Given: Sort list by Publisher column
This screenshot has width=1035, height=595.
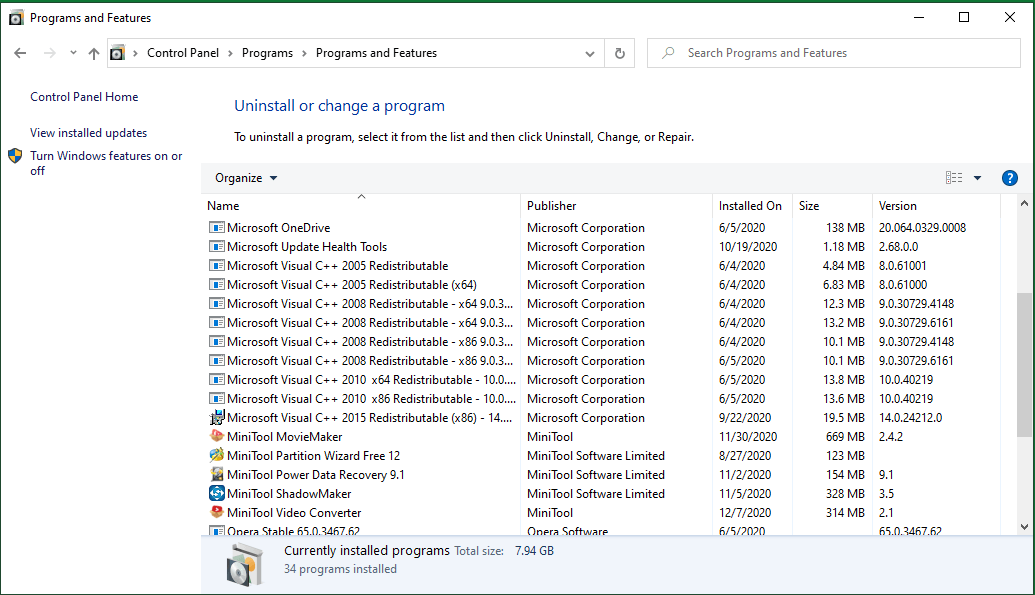Looking at the screenshot, I should [x=617, y=205].
